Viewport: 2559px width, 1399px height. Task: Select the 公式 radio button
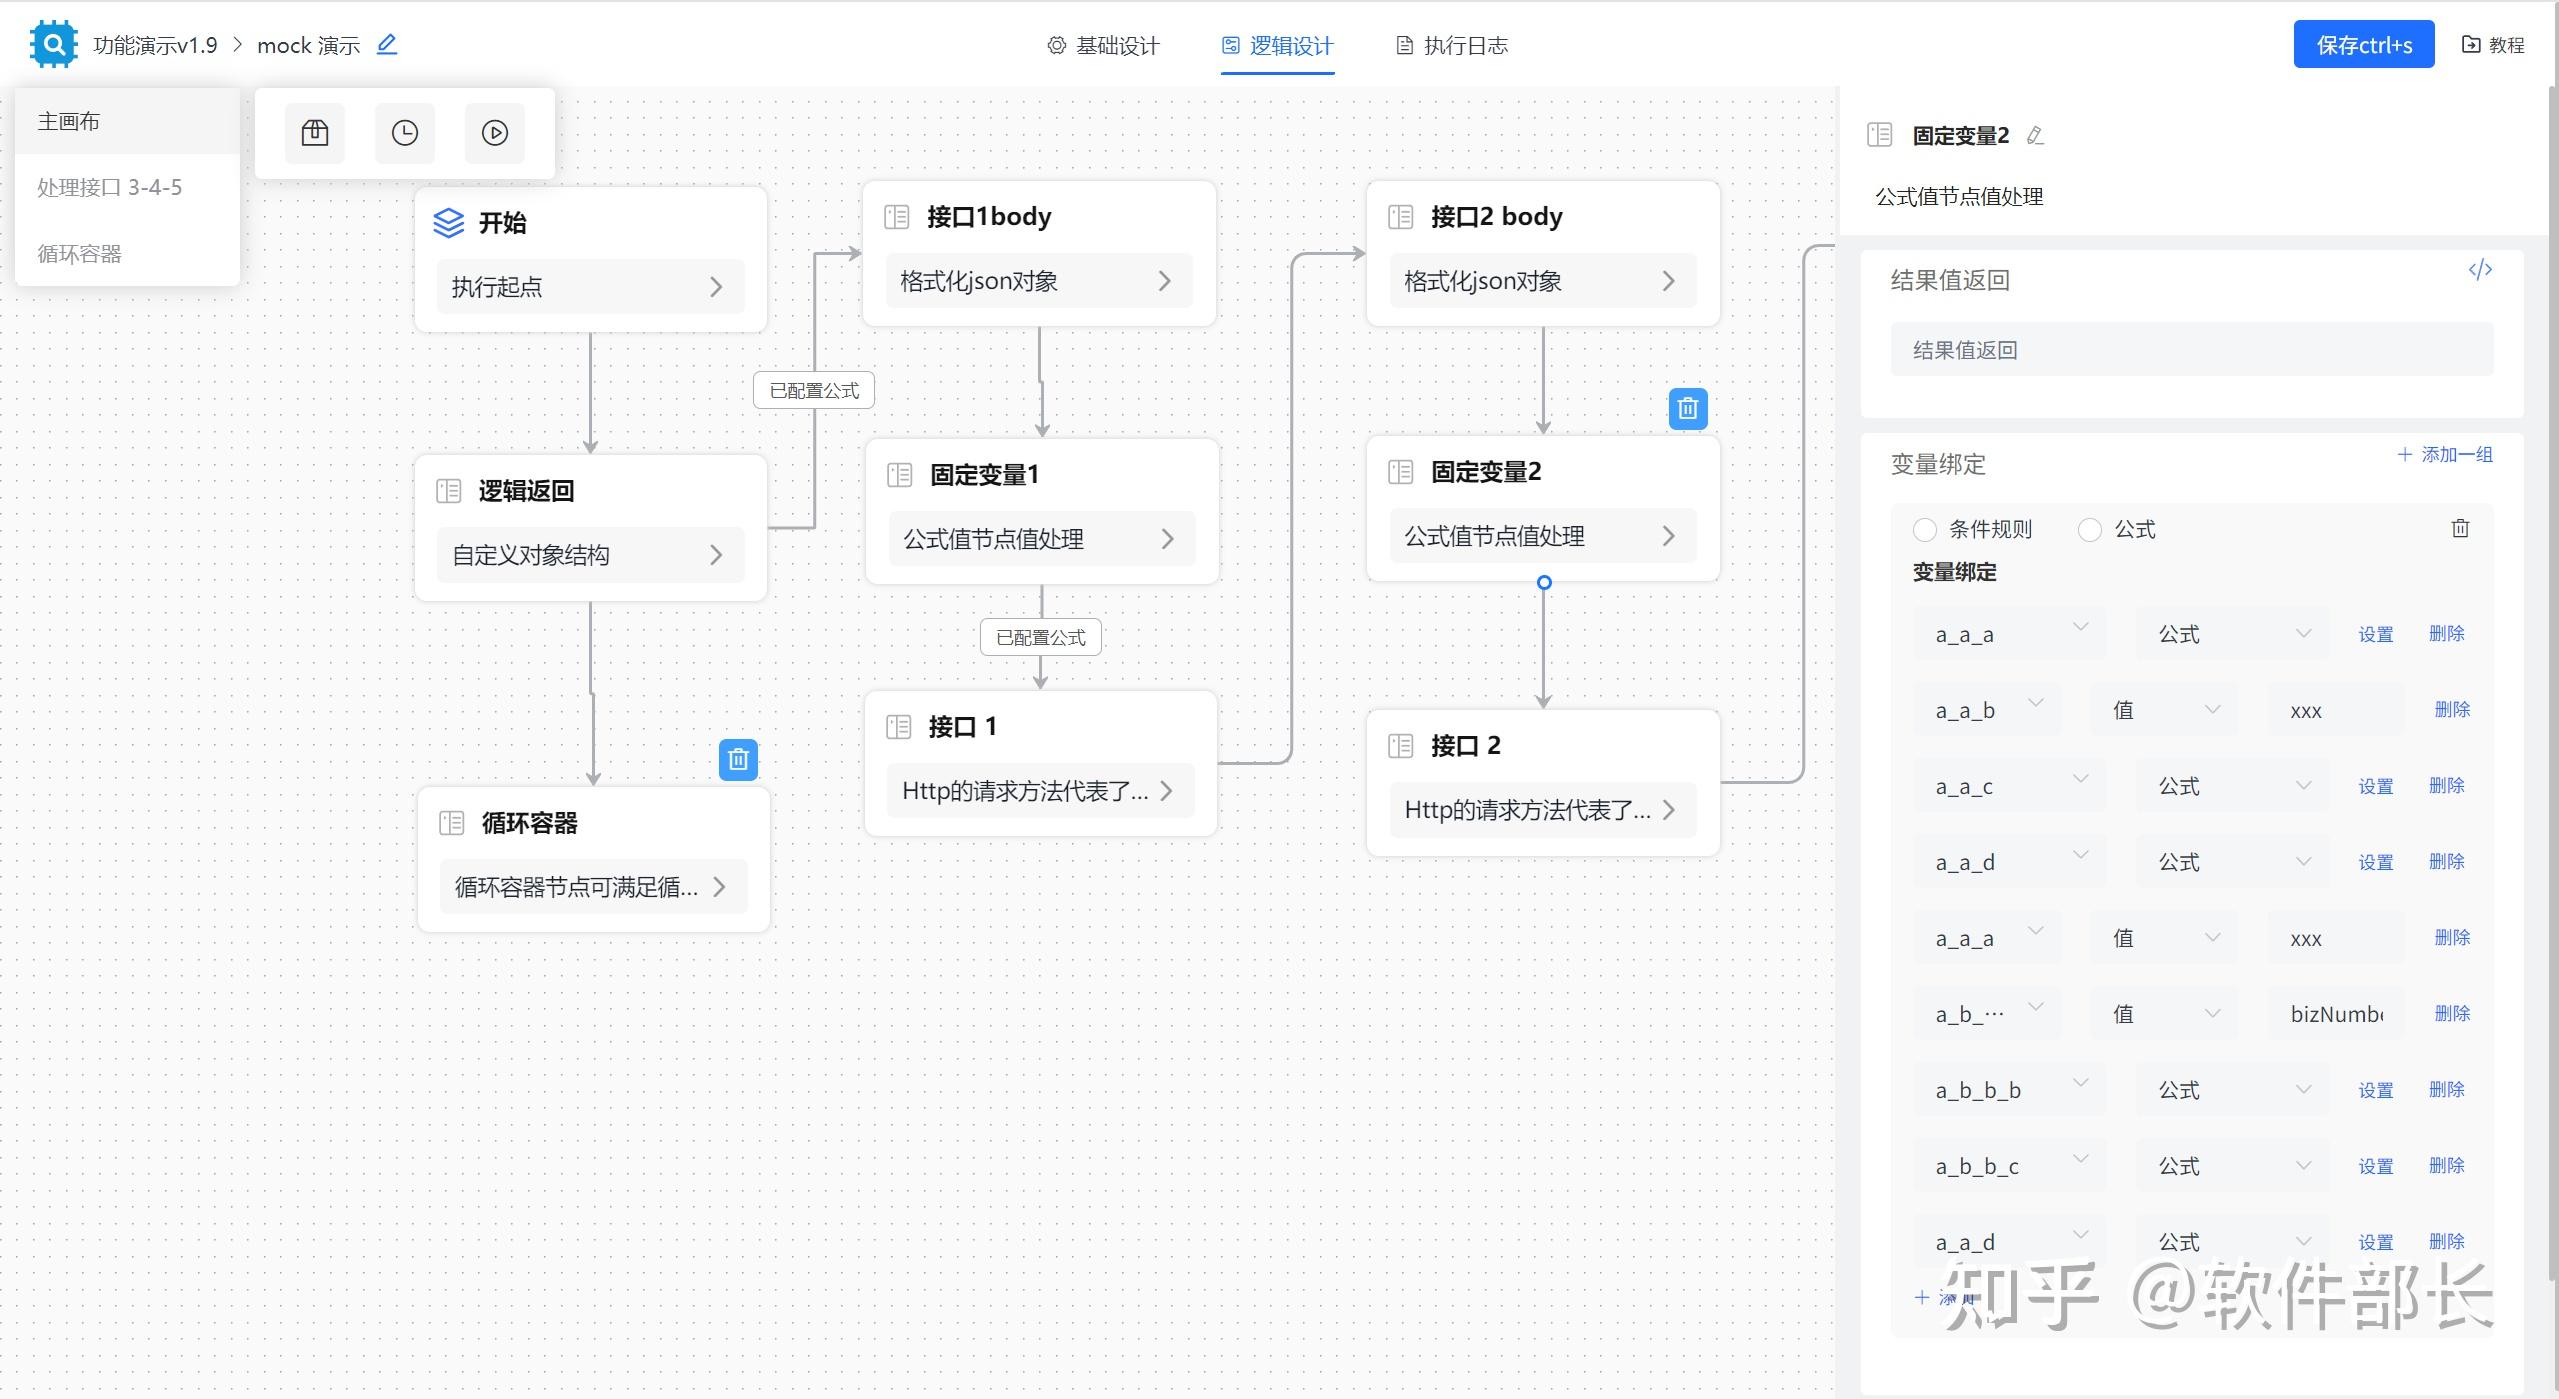(2089, 530)
